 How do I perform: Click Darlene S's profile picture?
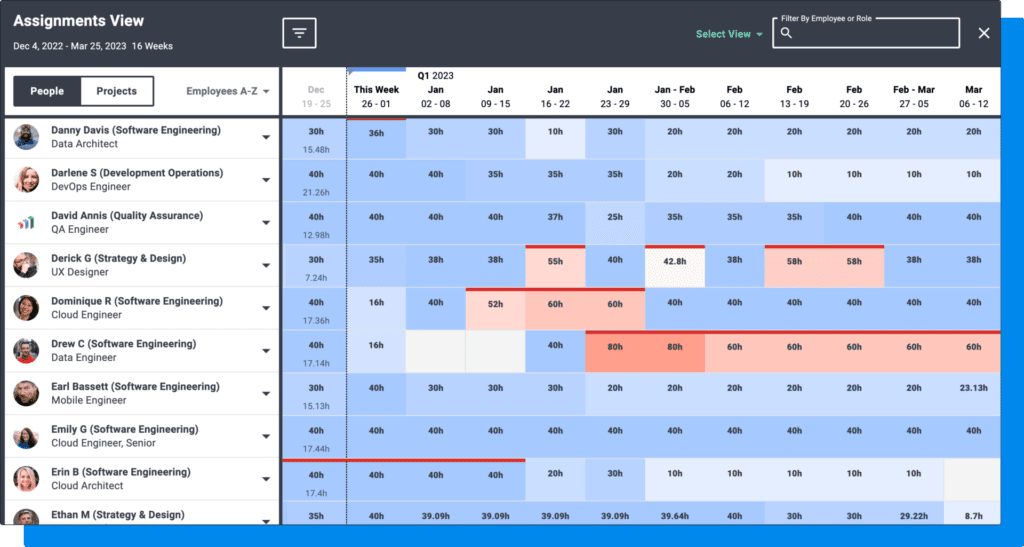[x=26, y=180]
